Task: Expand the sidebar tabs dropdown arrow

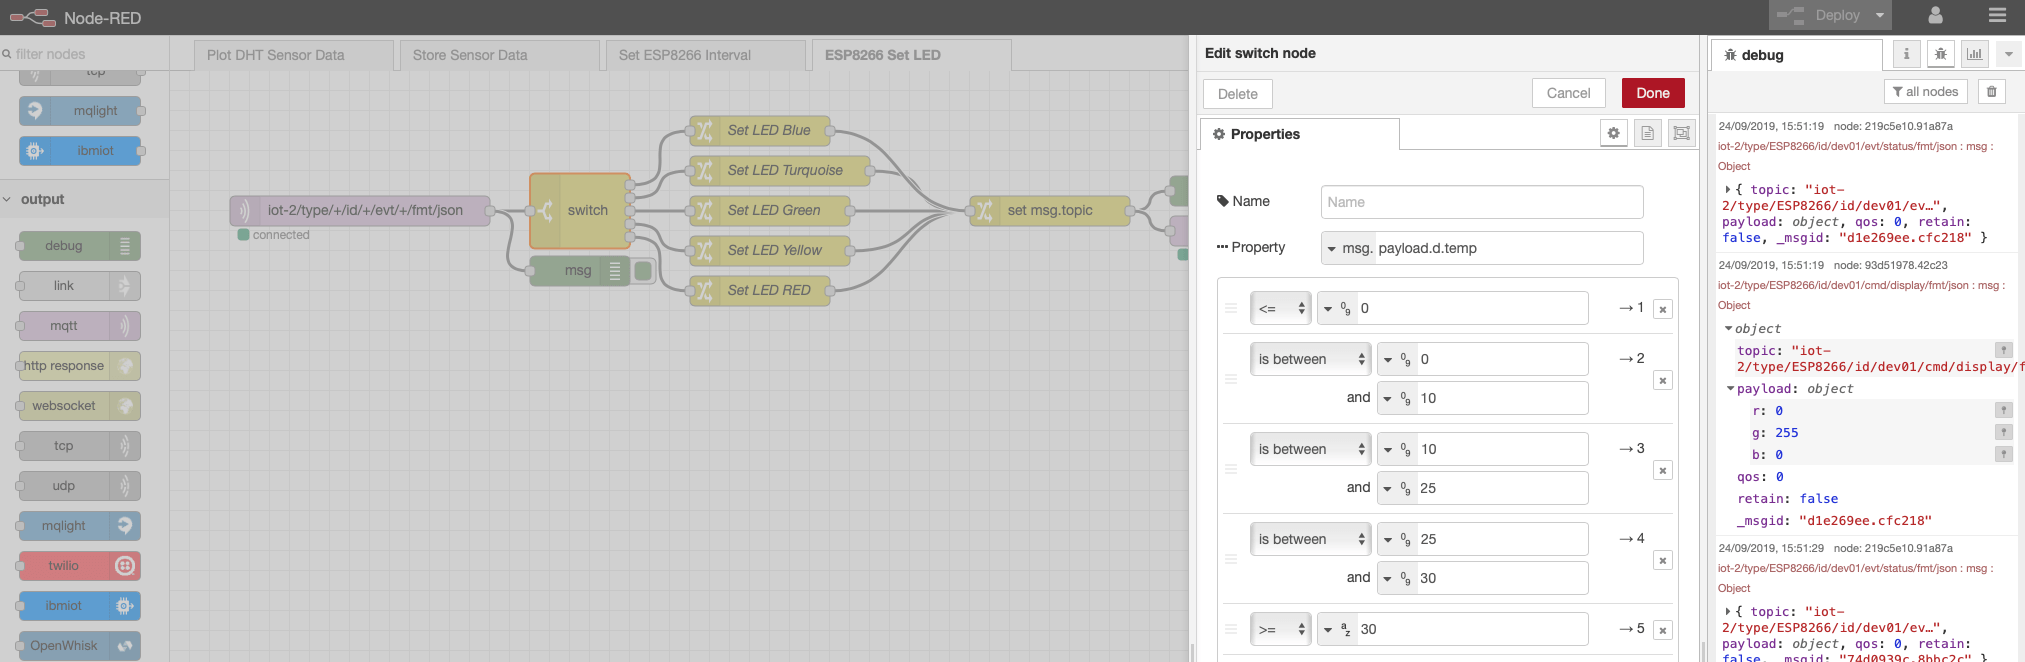Action: click(x=2008, y=54)
